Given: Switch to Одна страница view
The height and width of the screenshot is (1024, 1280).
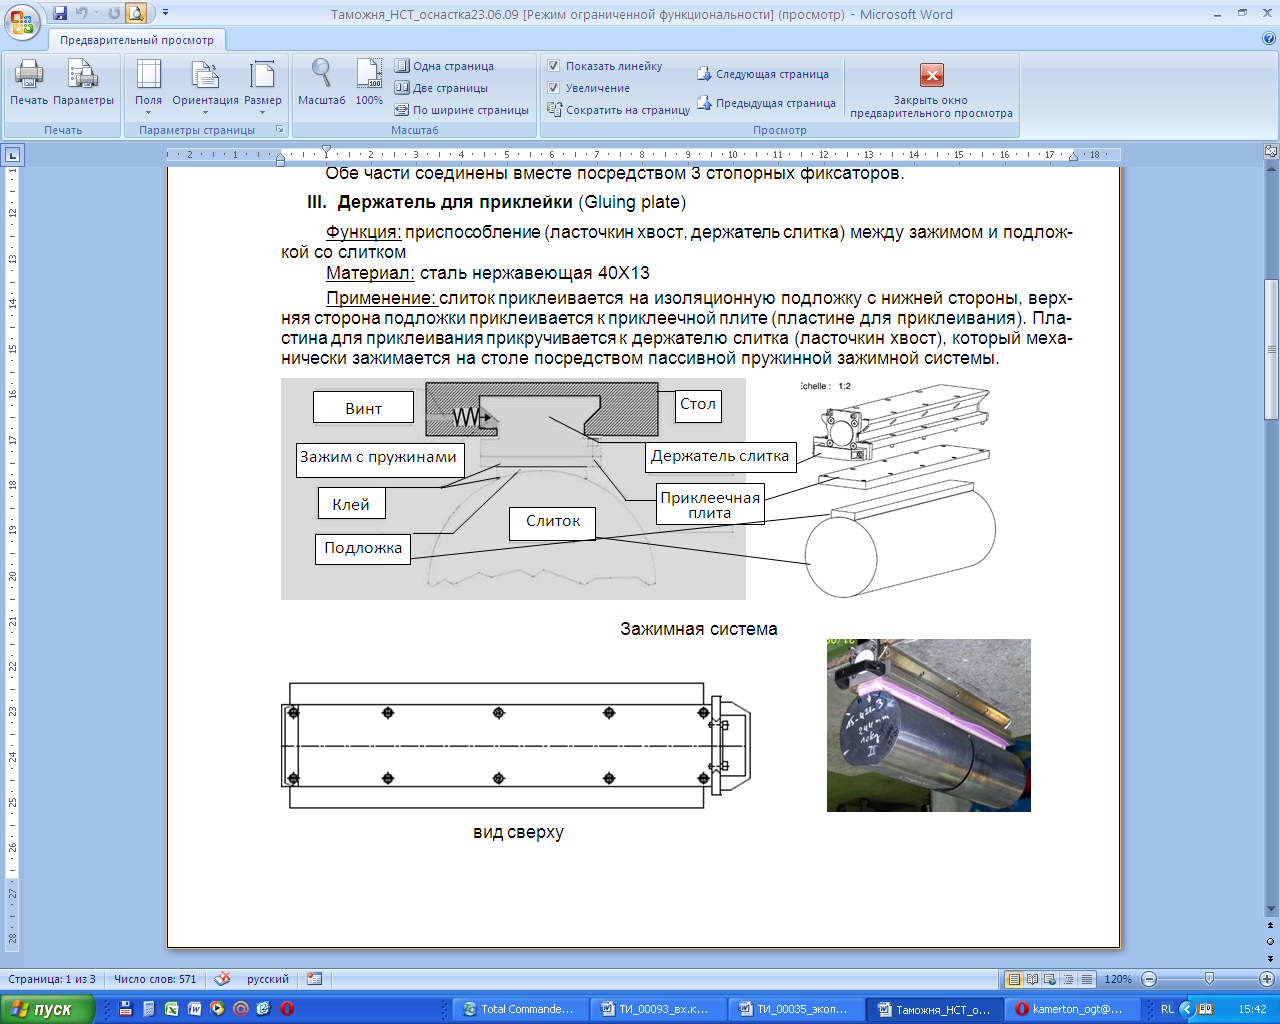Looking at the screenshot, I should click(444, 66).
